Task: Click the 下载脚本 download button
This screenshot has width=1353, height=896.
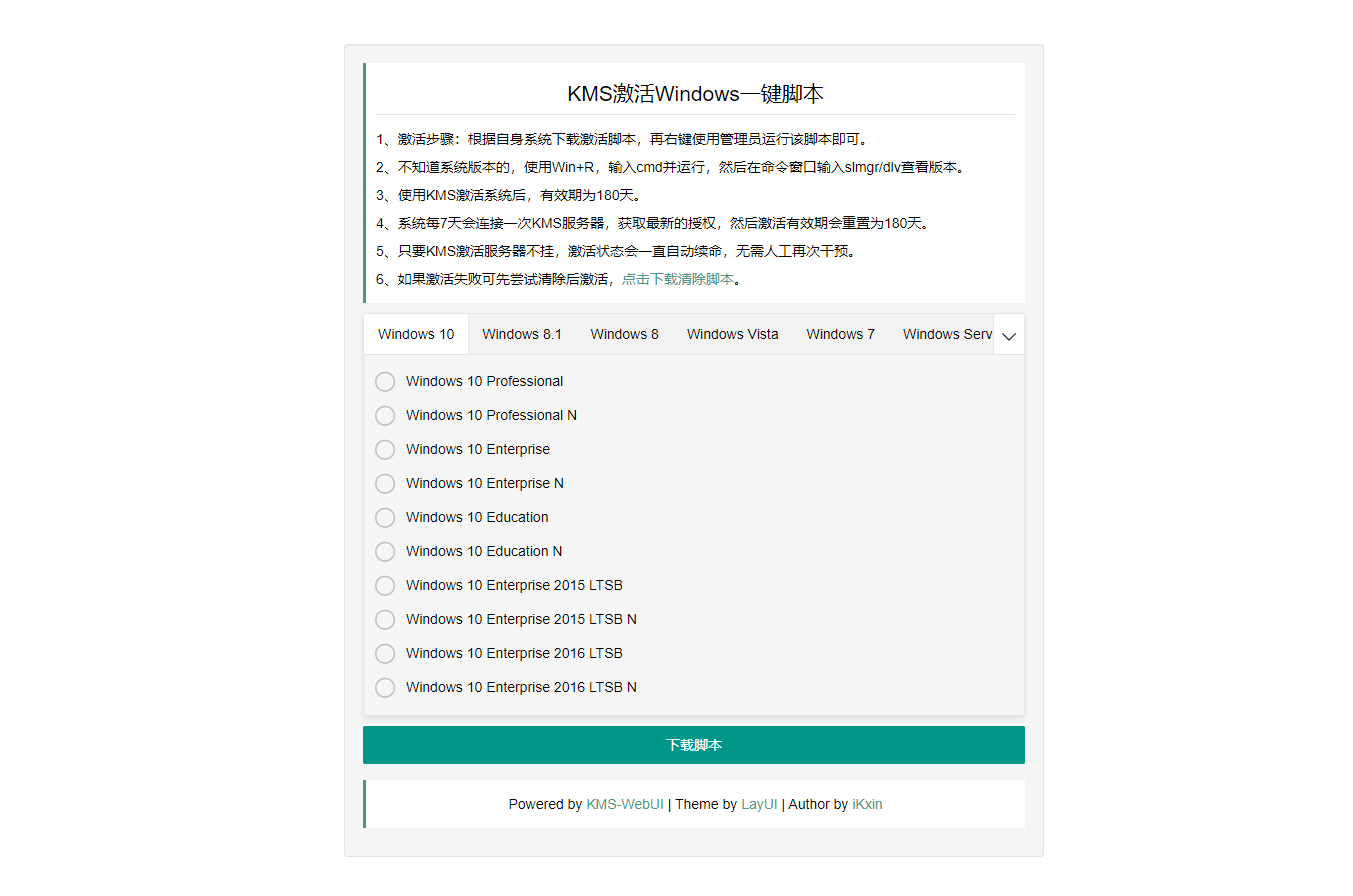Action: click(693, 744)
